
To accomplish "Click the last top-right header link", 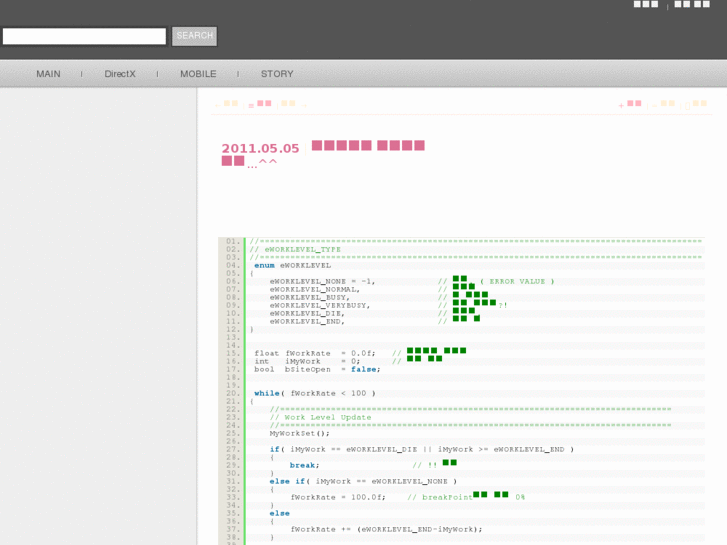I will (x=692, y=5).
